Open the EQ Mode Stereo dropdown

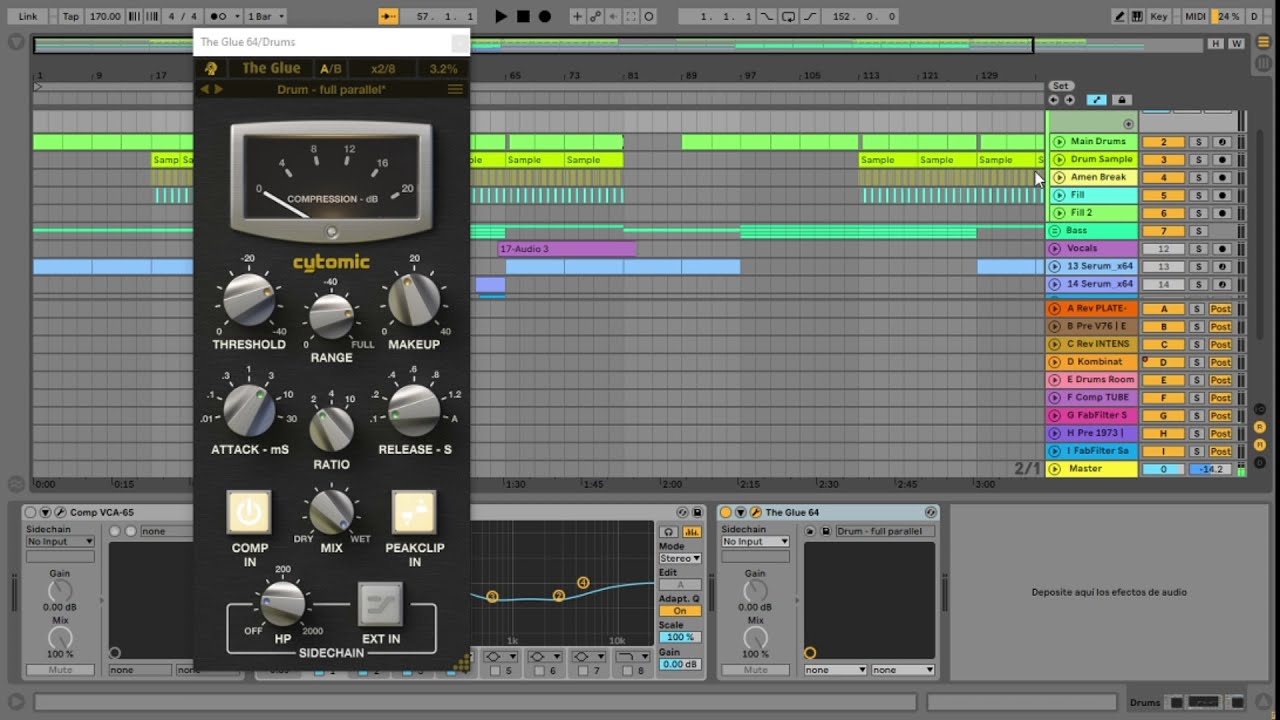tap(680, 559)
